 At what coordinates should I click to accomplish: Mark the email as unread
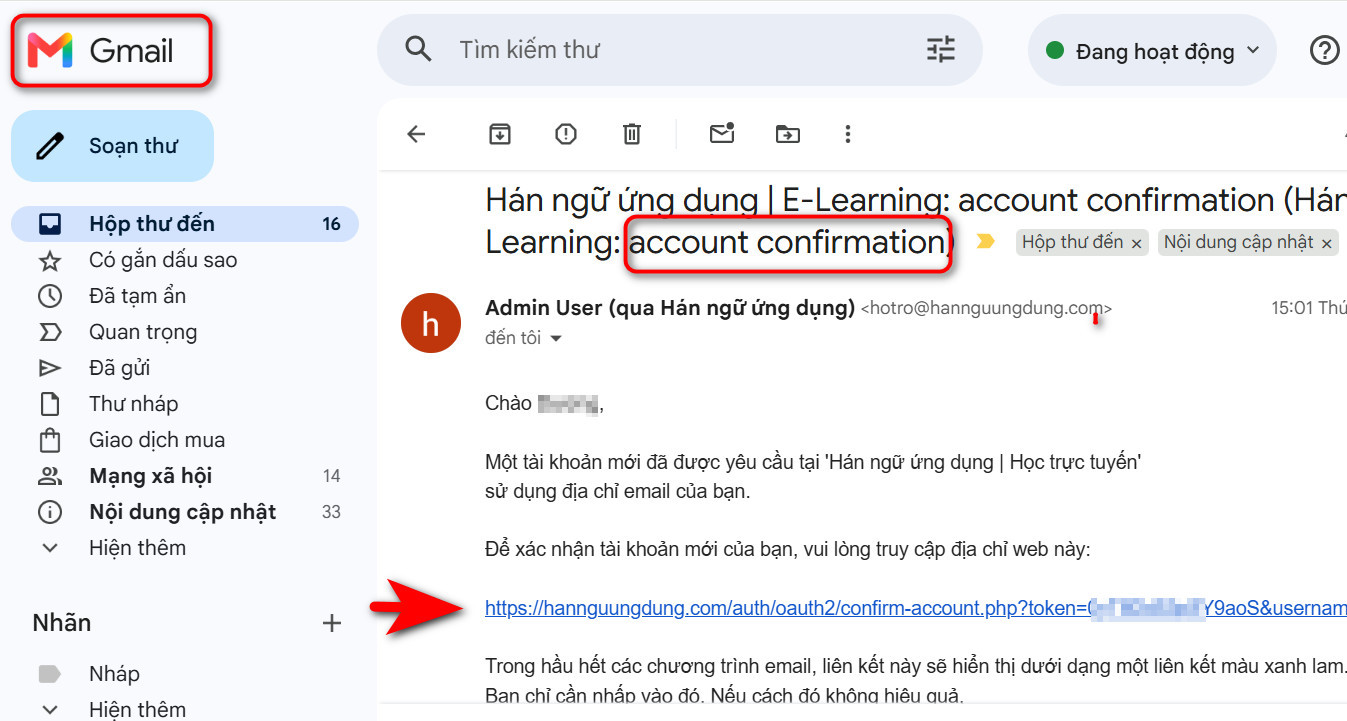pyautogui.click(x=722, y=133)
